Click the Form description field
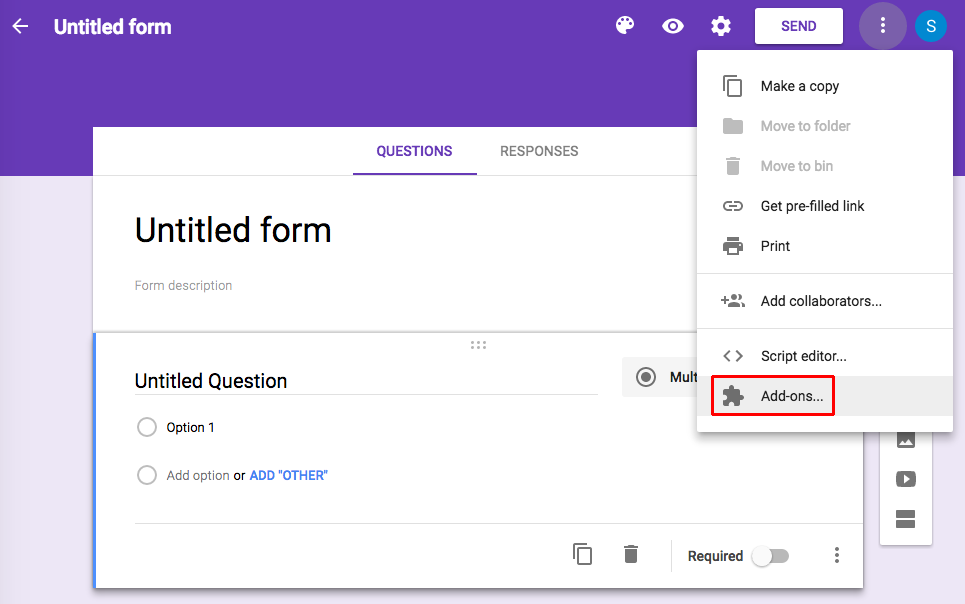The image size is (965, 604). click(183, 286)
